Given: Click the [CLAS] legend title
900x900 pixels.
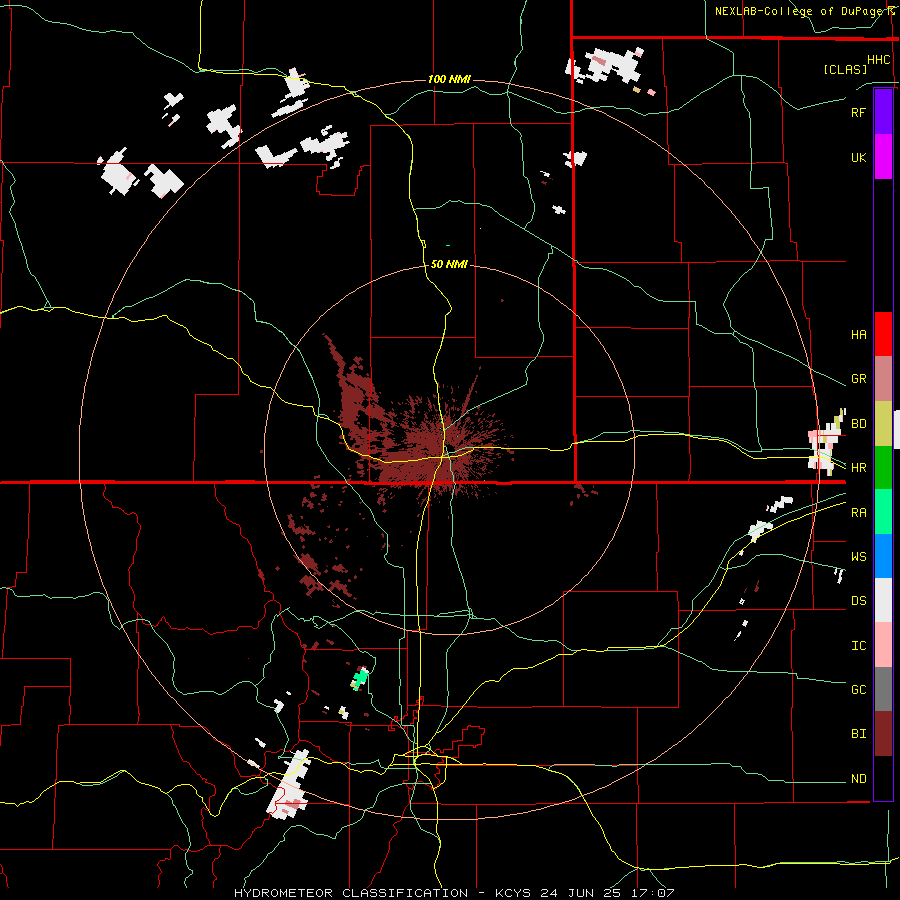Looking at the screenshot, I should 845,69.
